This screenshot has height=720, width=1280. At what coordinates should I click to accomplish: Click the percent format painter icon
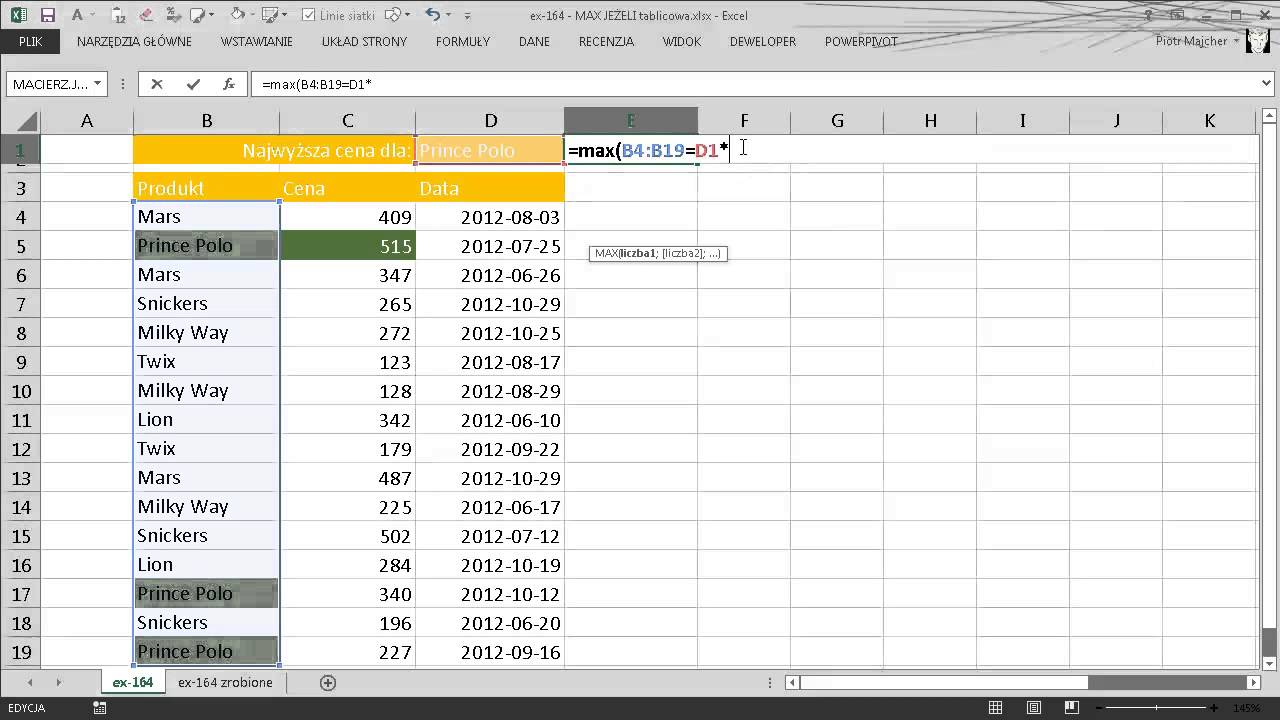tap(173, 15)
